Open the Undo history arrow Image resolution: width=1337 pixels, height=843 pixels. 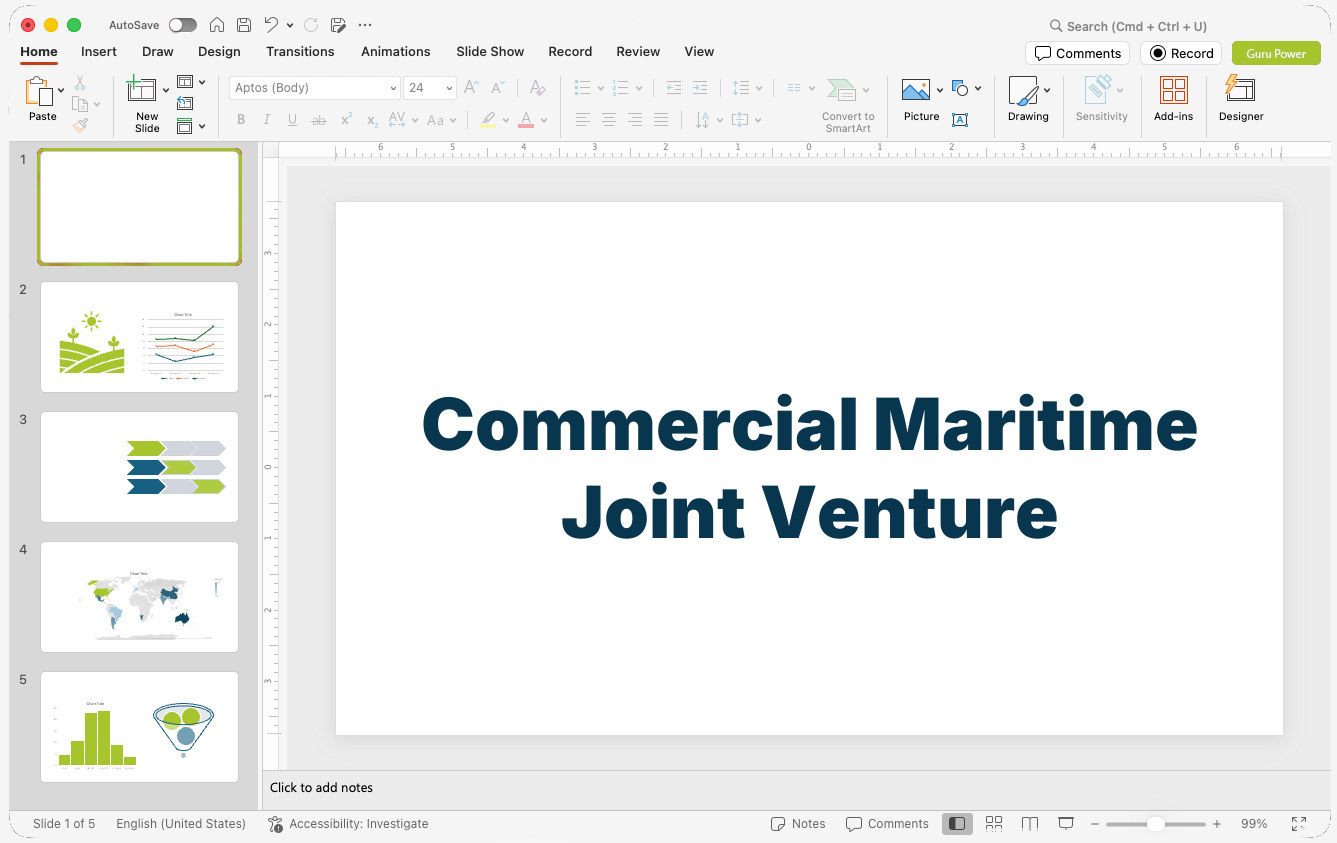coord(290,25)
